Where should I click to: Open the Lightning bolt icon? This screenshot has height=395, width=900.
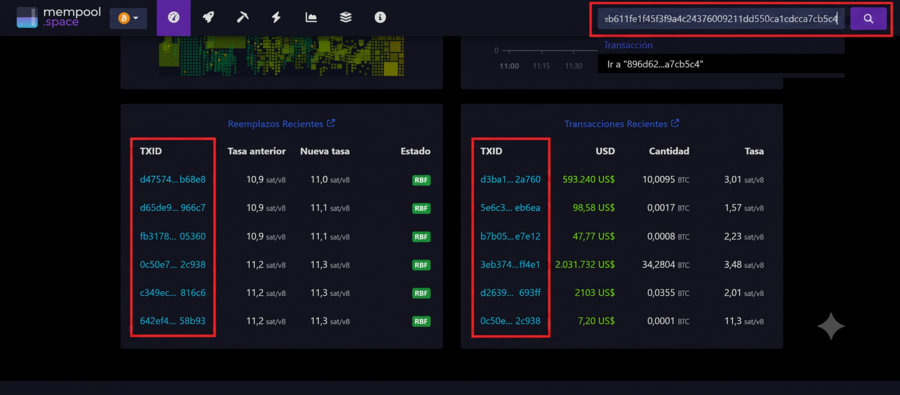click(276, 18)
